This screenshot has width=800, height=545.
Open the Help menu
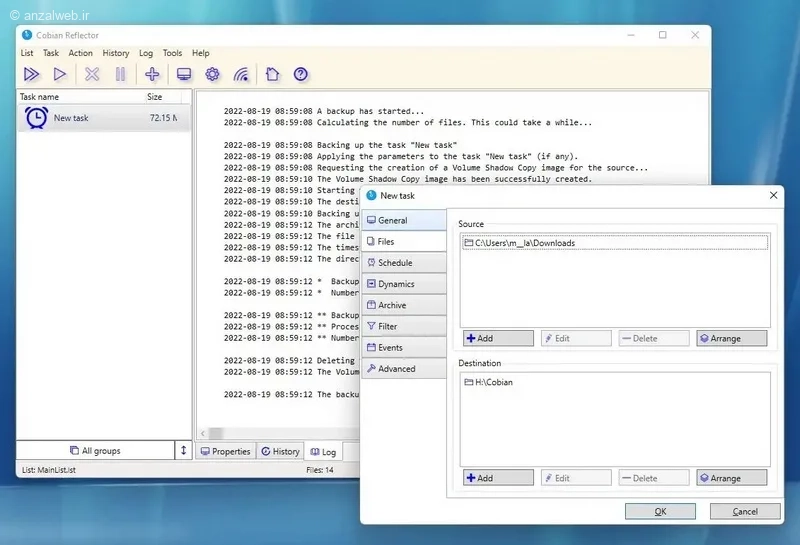(201, 53)
